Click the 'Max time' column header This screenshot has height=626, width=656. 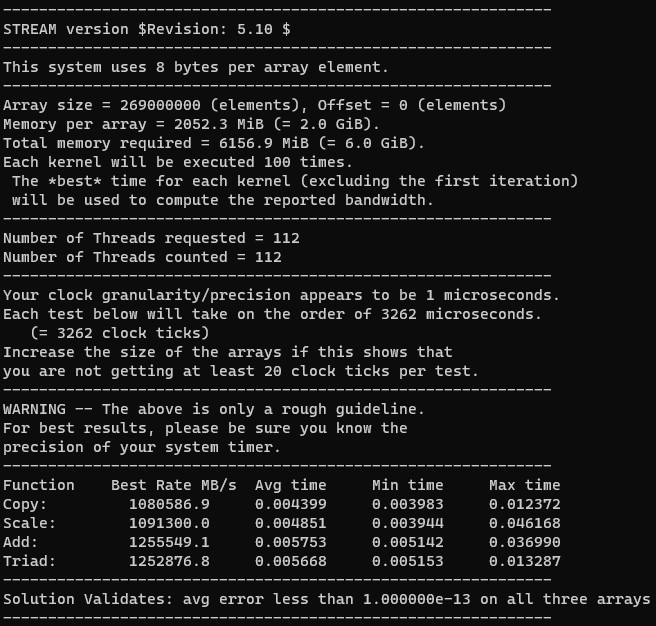[524, 485]
